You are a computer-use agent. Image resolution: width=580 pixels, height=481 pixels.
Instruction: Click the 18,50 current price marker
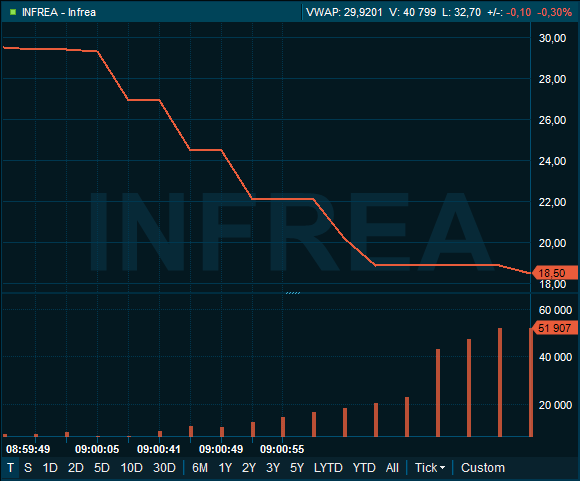pyautogui.click(x=554, y=273)
